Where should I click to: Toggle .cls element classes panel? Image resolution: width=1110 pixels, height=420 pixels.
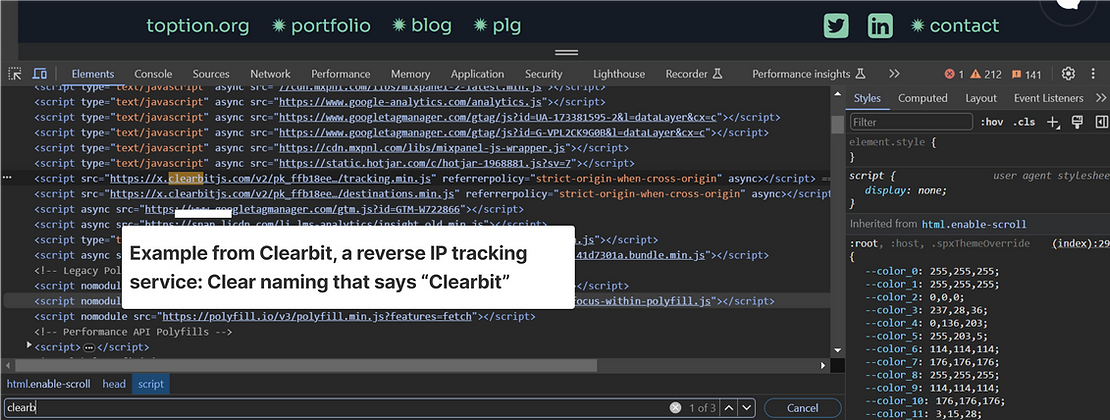pos(1024,122)
